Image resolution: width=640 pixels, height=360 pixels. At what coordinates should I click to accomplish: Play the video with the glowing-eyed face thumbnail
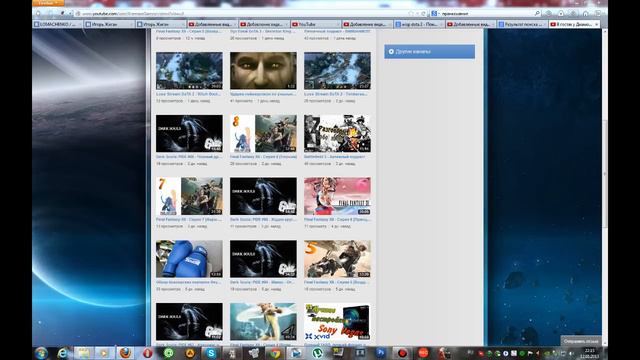[263, 71]
